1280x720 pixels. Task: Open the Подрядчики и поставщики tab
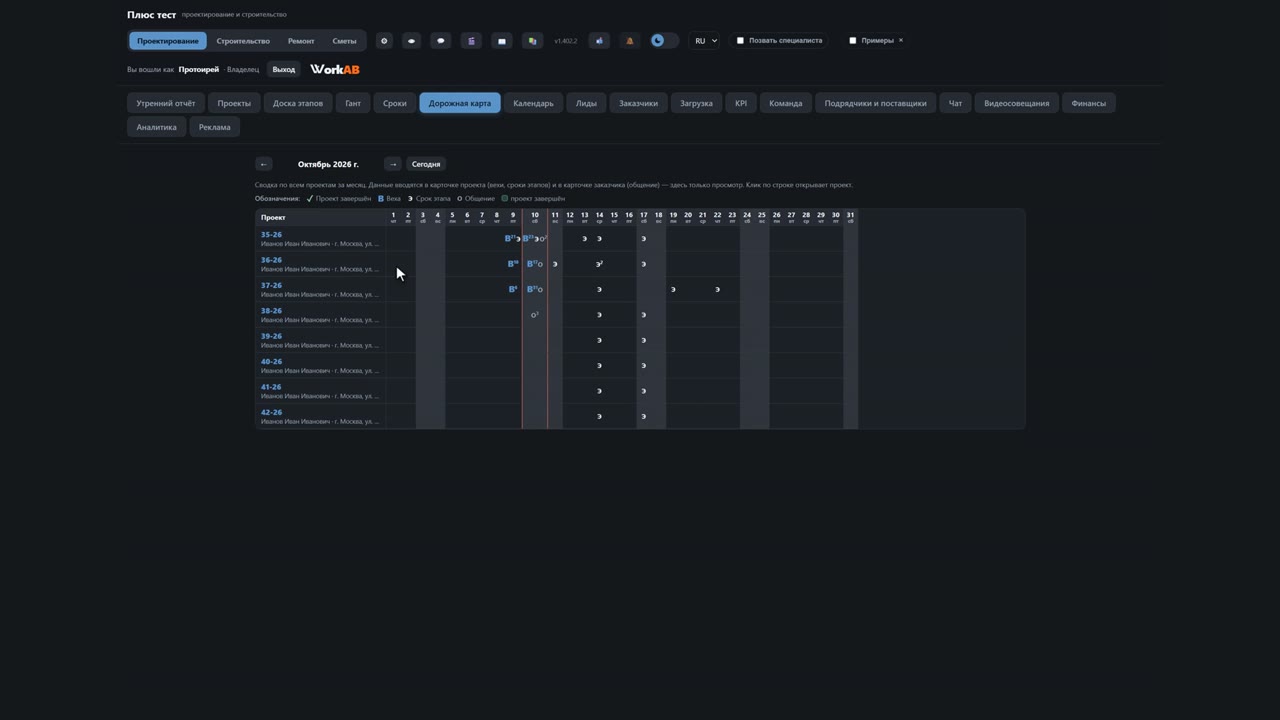coord(875,103)
